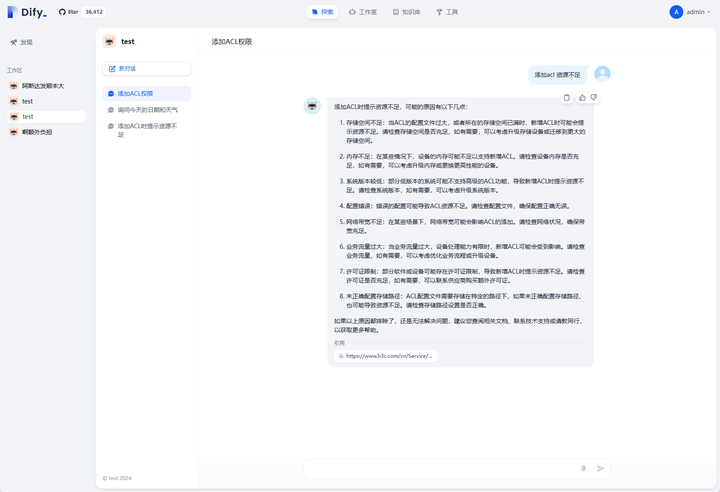Click answer point 1 about 存储空间不足
The image size is (720, 492).
point(462,132)
